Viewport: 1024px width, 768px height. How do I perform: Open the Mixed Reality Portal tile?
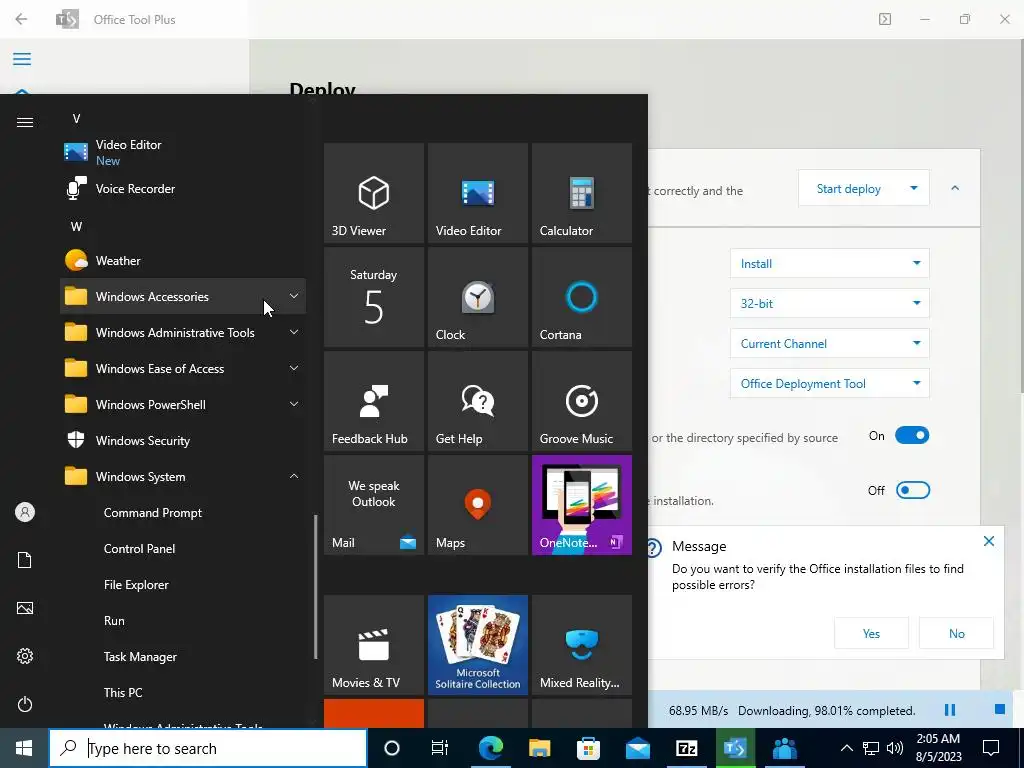(582, 645)
